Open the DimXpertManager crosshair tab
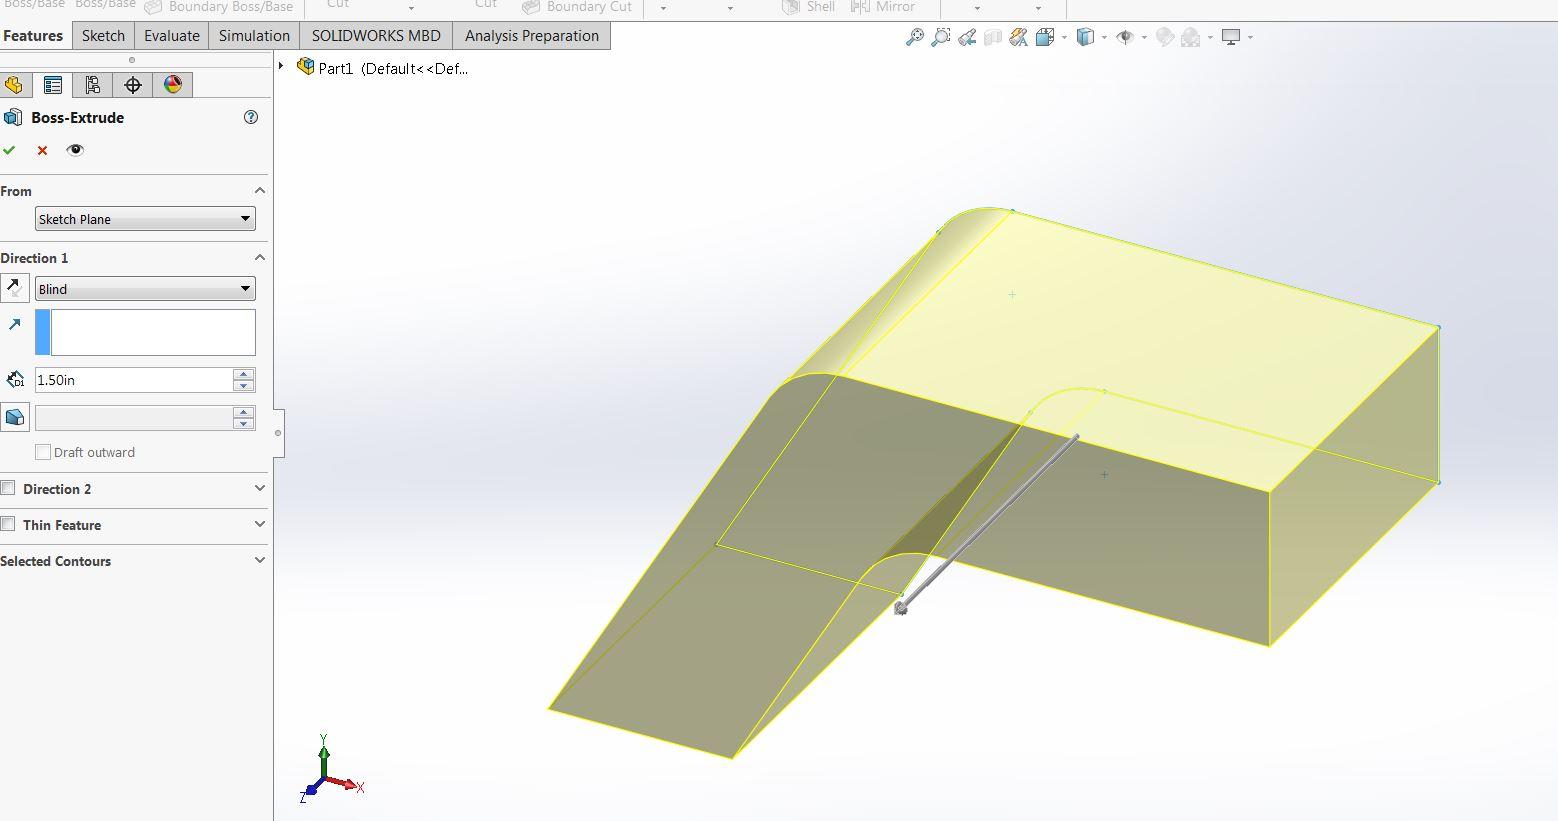 pyautogui.click(x=133, y=85)
